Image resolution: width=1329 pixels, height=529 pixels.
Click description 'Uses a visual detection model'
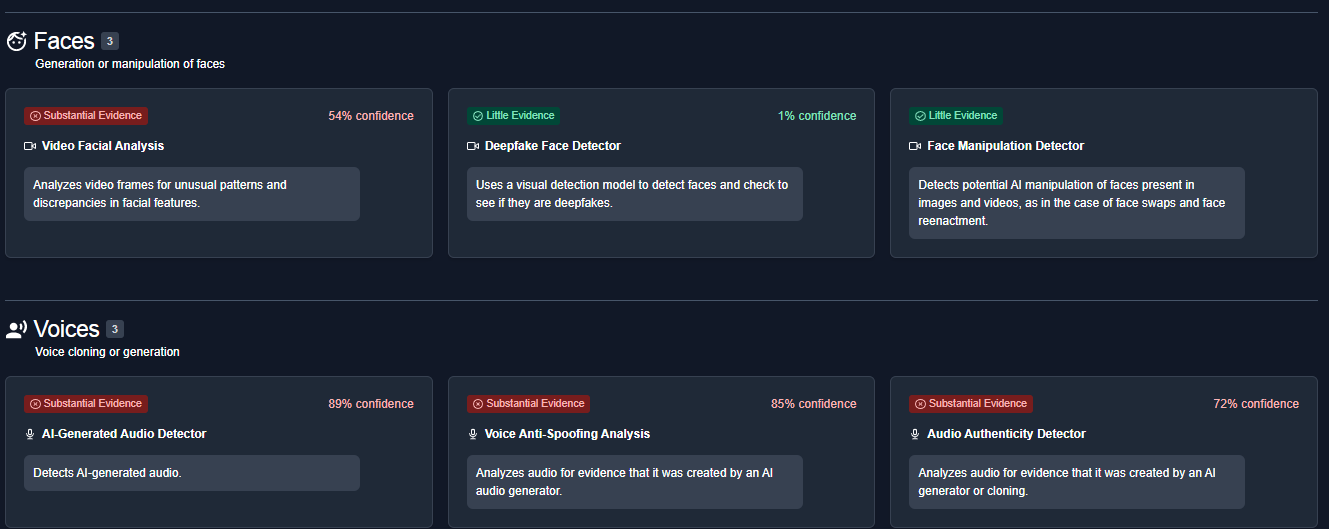point(634,194)
